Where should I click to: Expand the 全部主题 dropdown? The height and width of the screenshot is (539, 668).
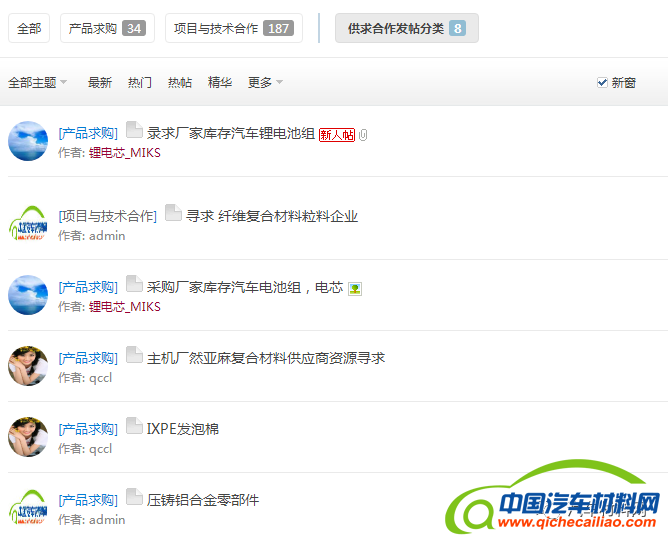click(38, 83)
